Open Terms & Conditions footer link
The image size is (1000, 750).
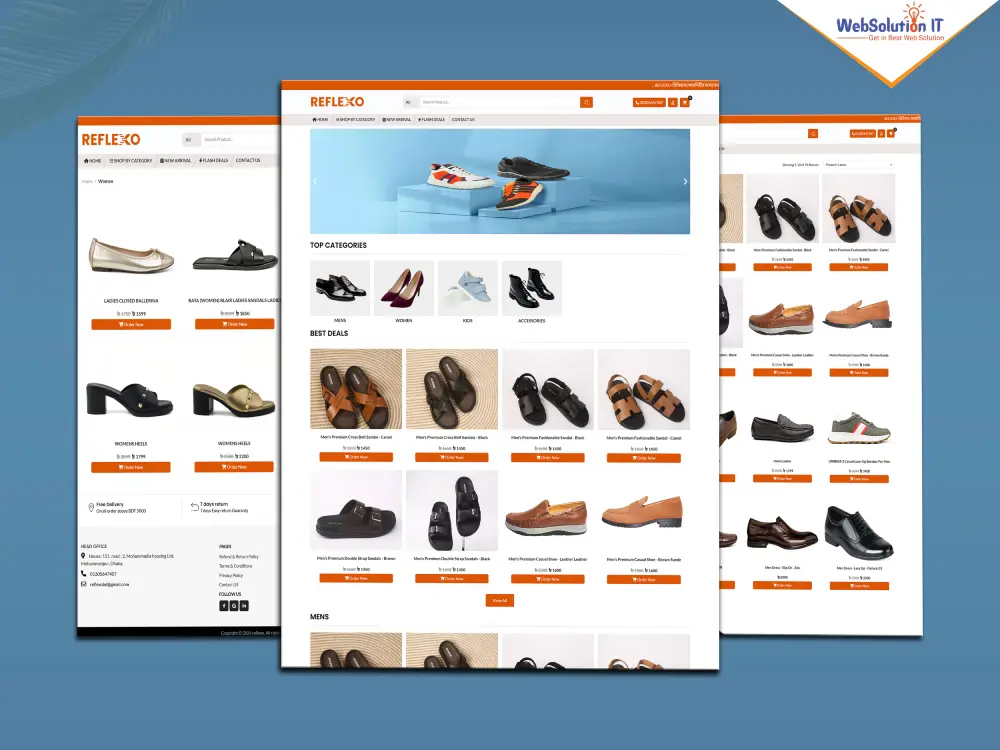tap(235, 566)
